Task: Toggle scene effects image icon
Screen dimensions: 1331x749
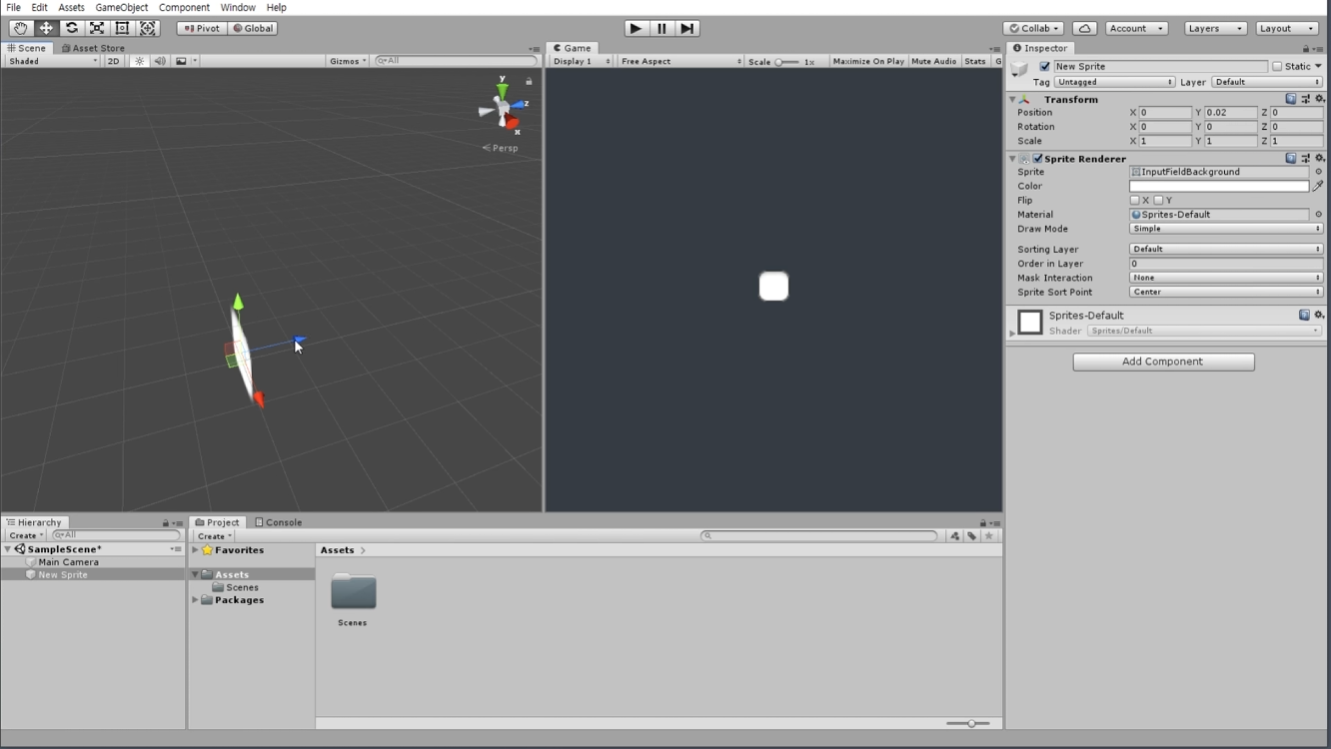Action: pos(181,61)
